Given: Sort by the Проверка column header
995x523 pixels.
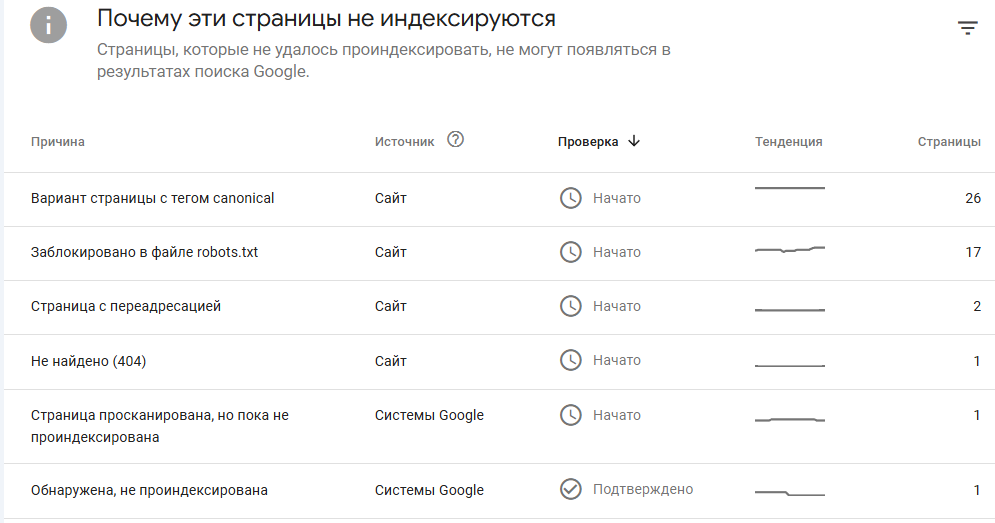Looking at the screenshot, I should (588, 142).
